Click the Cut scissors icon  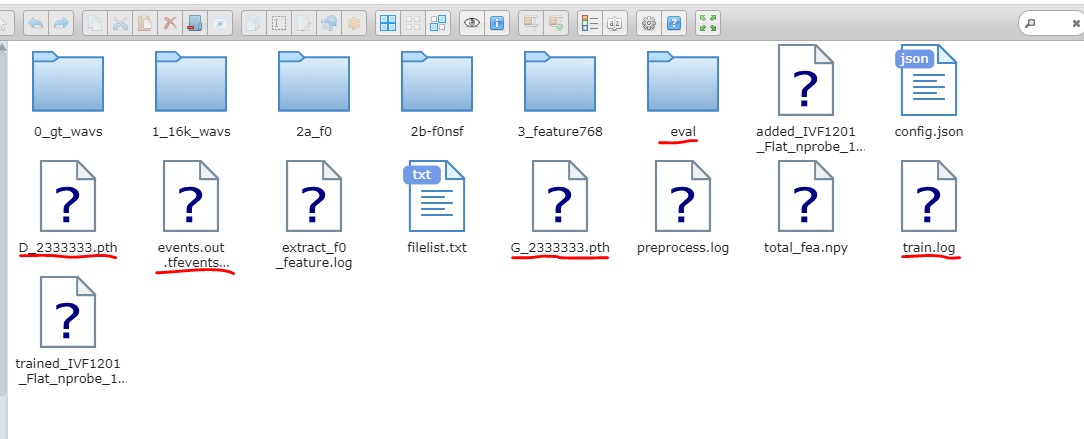(120, 24)
